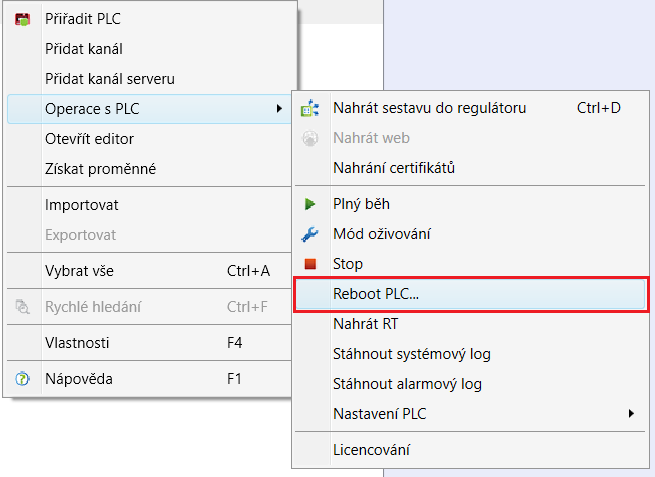Image resolution: width=655 pixels, height=477 pixels.
Task: Click the red Stop square icon
Action: pos(310,264)
